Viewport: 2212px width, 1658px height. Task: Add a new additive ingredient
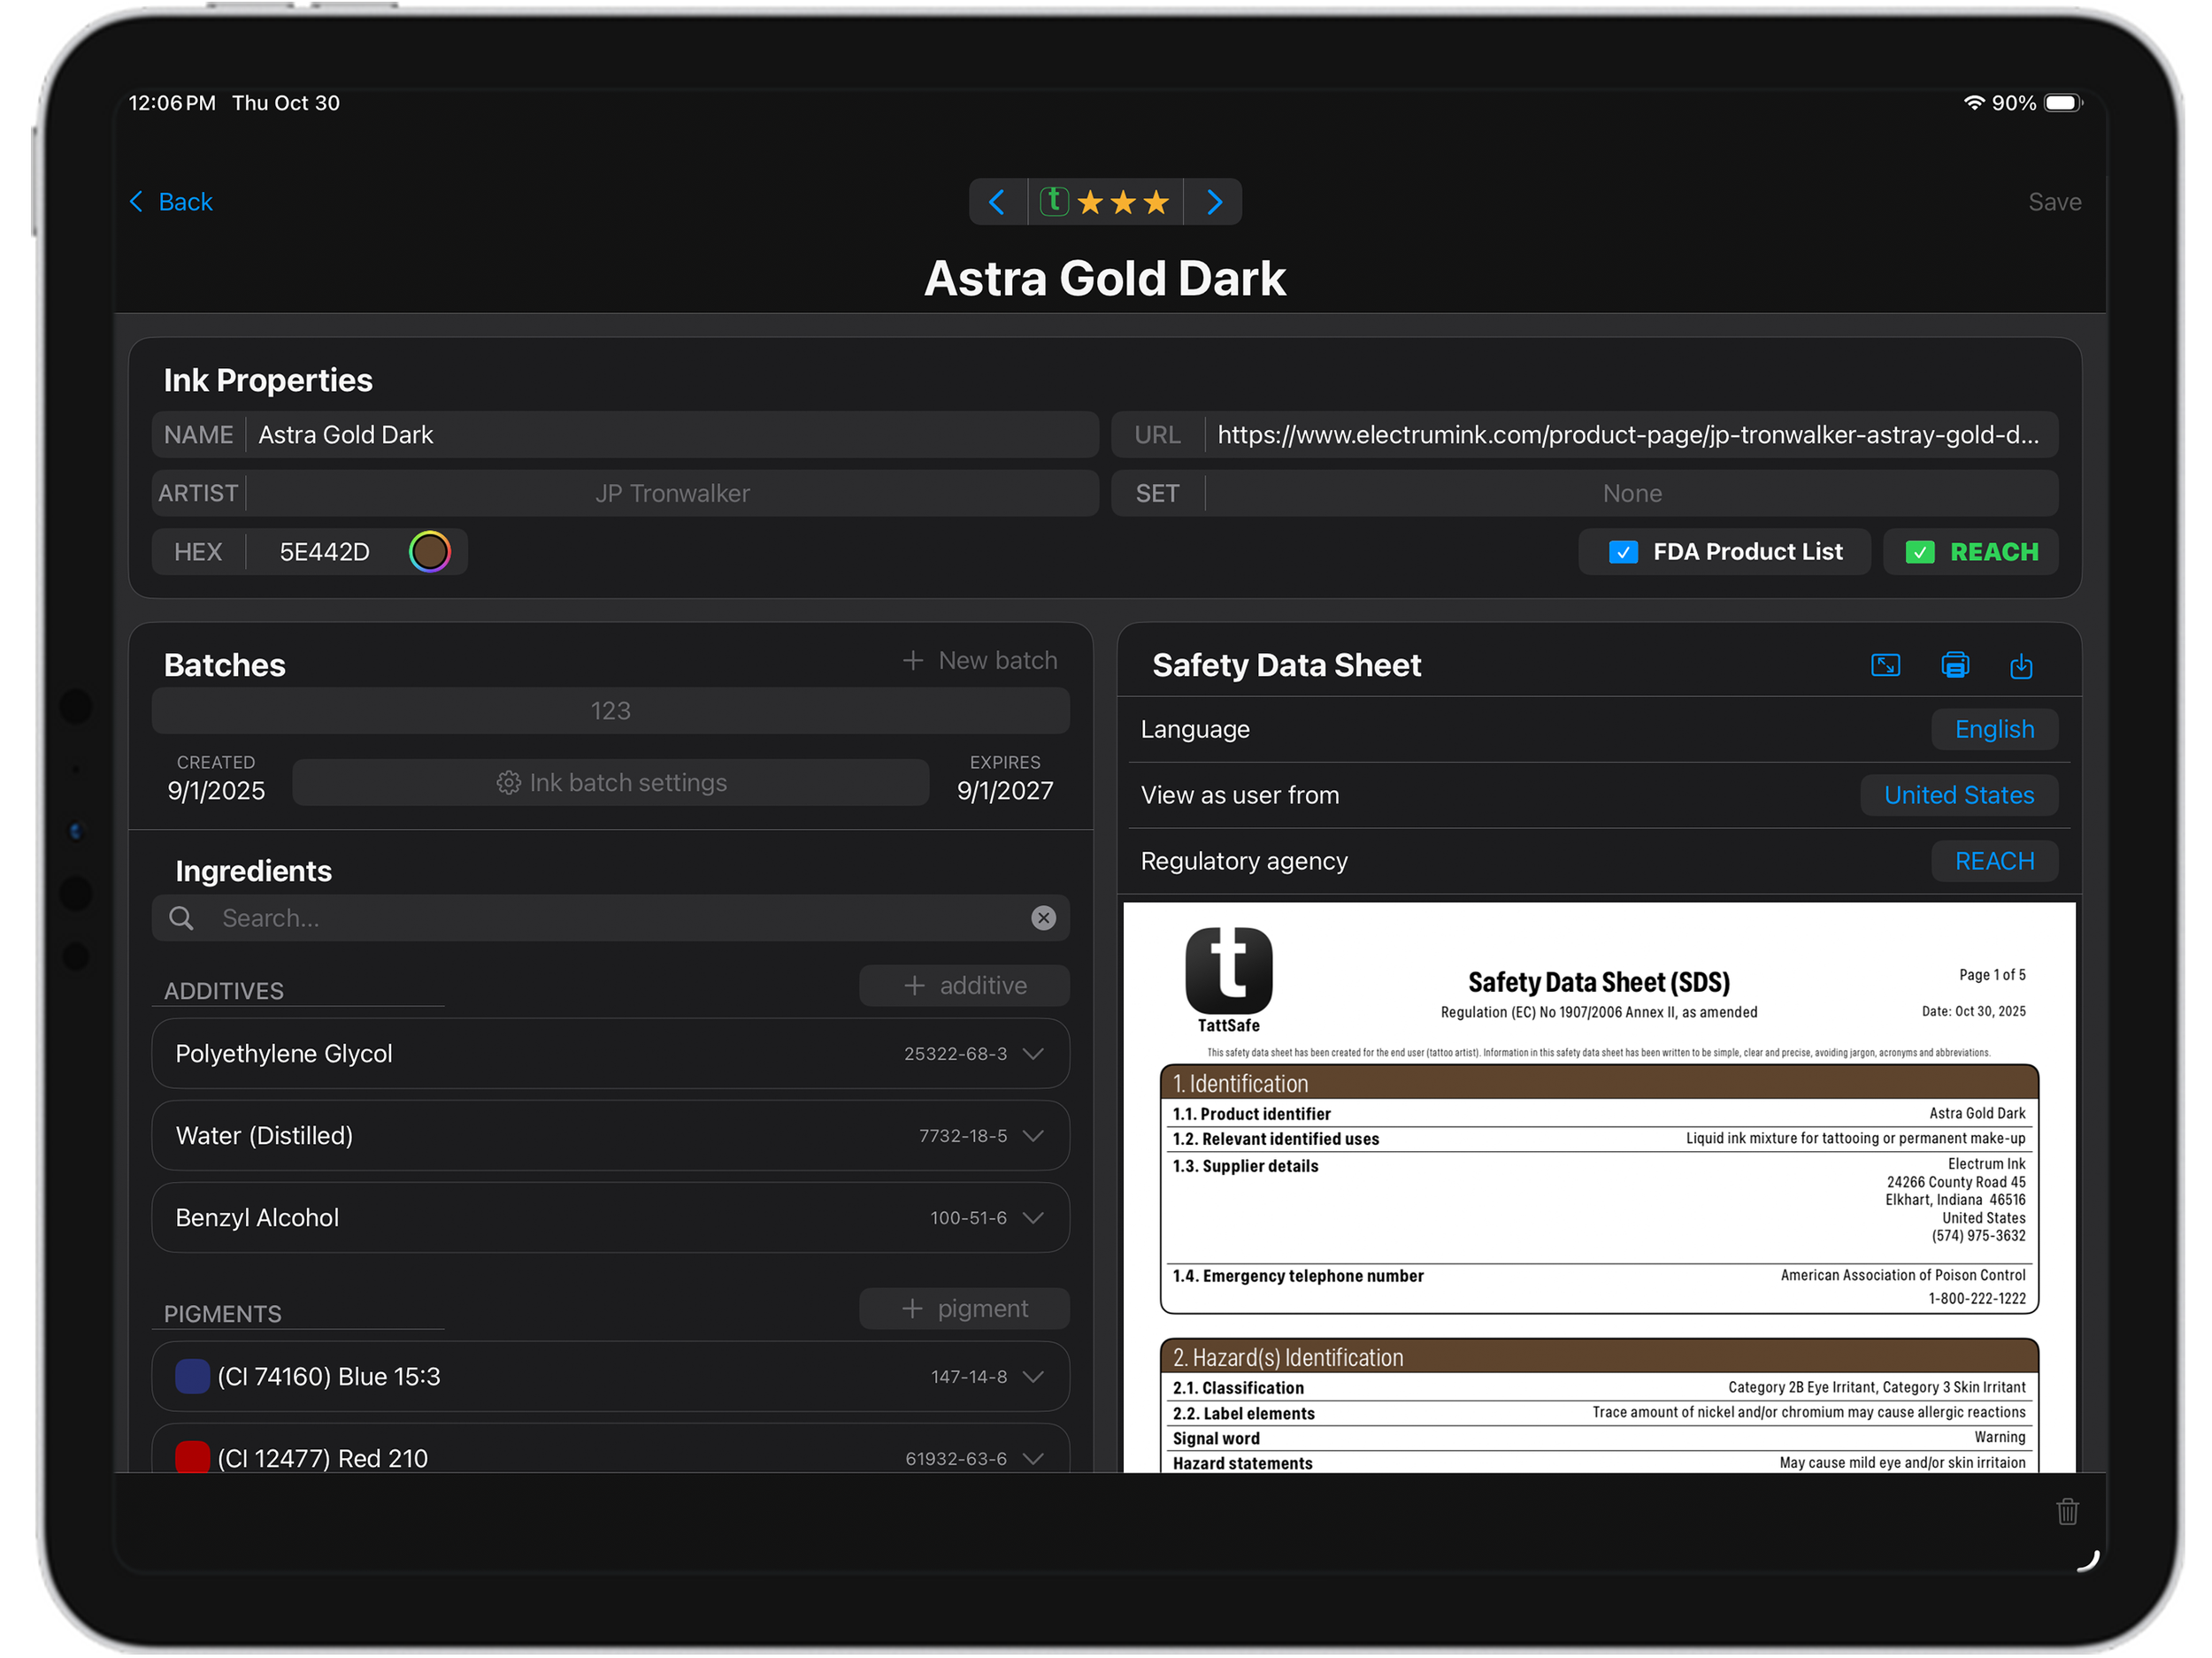click(x=964, y=986)
